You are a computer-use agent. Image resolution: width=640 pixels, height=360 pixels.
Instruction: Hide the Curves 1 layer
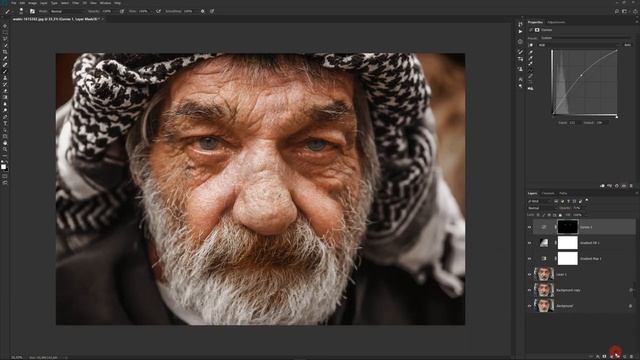529,227
